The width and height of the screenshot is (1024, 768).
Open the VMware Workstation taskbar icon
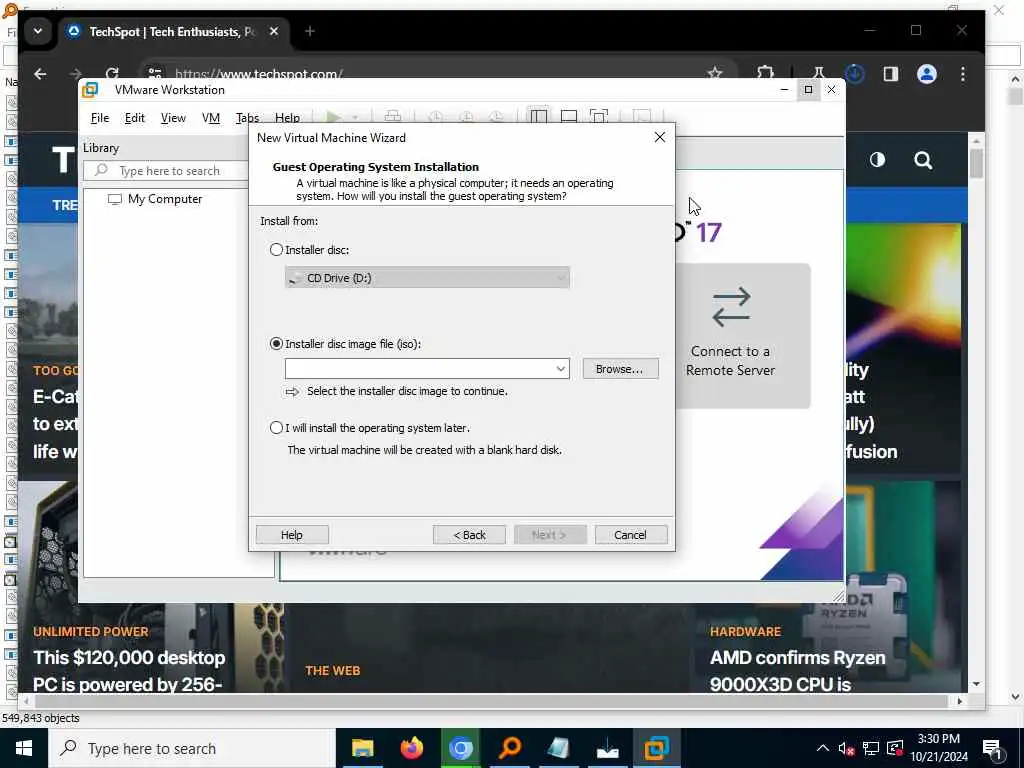[x=656, y=748]
